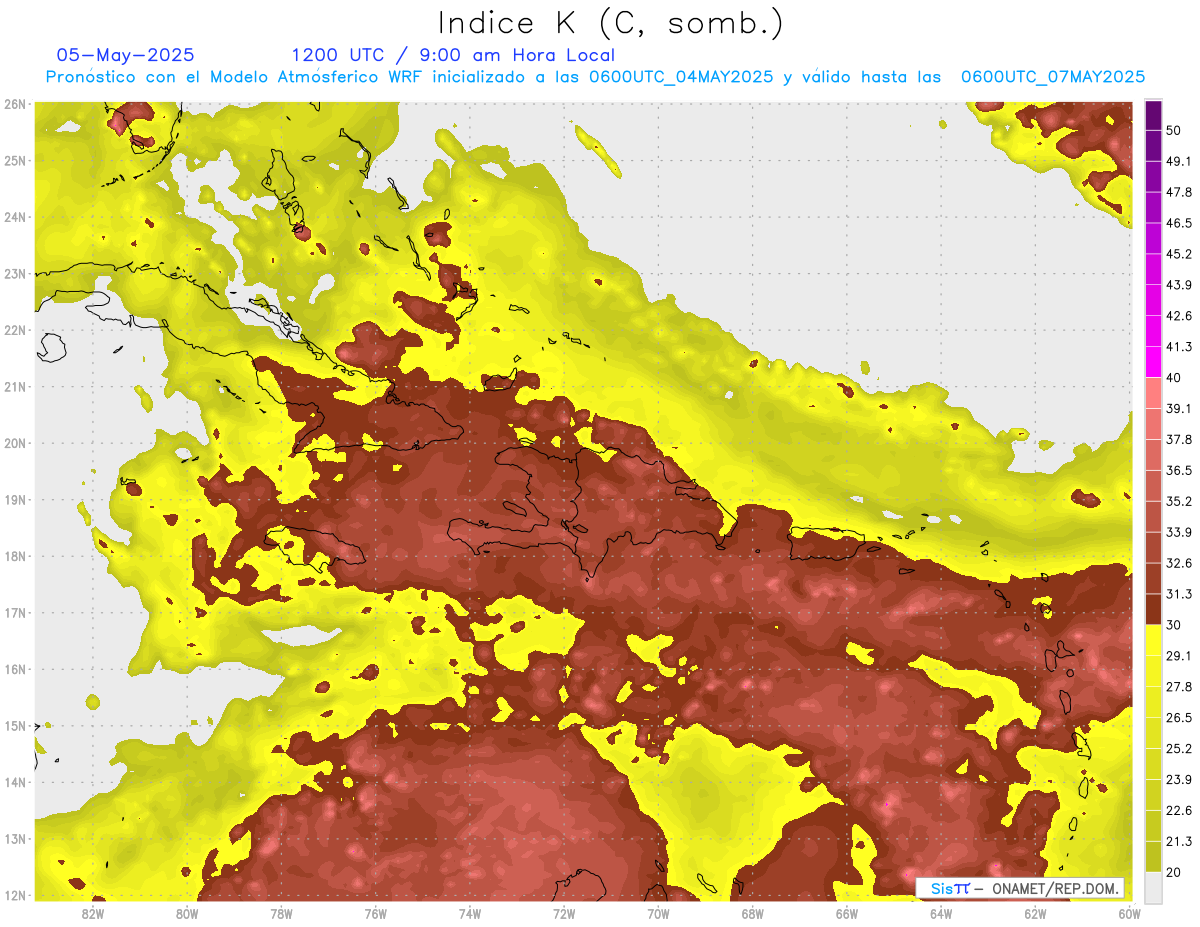Viewport: 1200px width, 927px height.
Task: Click the colorbar value '27.8'
Action: click(1179, 686)
